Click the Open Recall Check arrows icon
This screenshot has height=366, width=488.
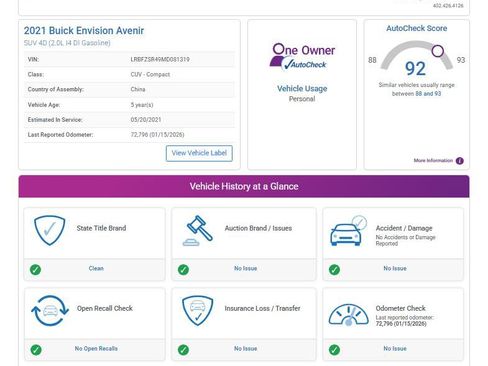pos(50,311)
